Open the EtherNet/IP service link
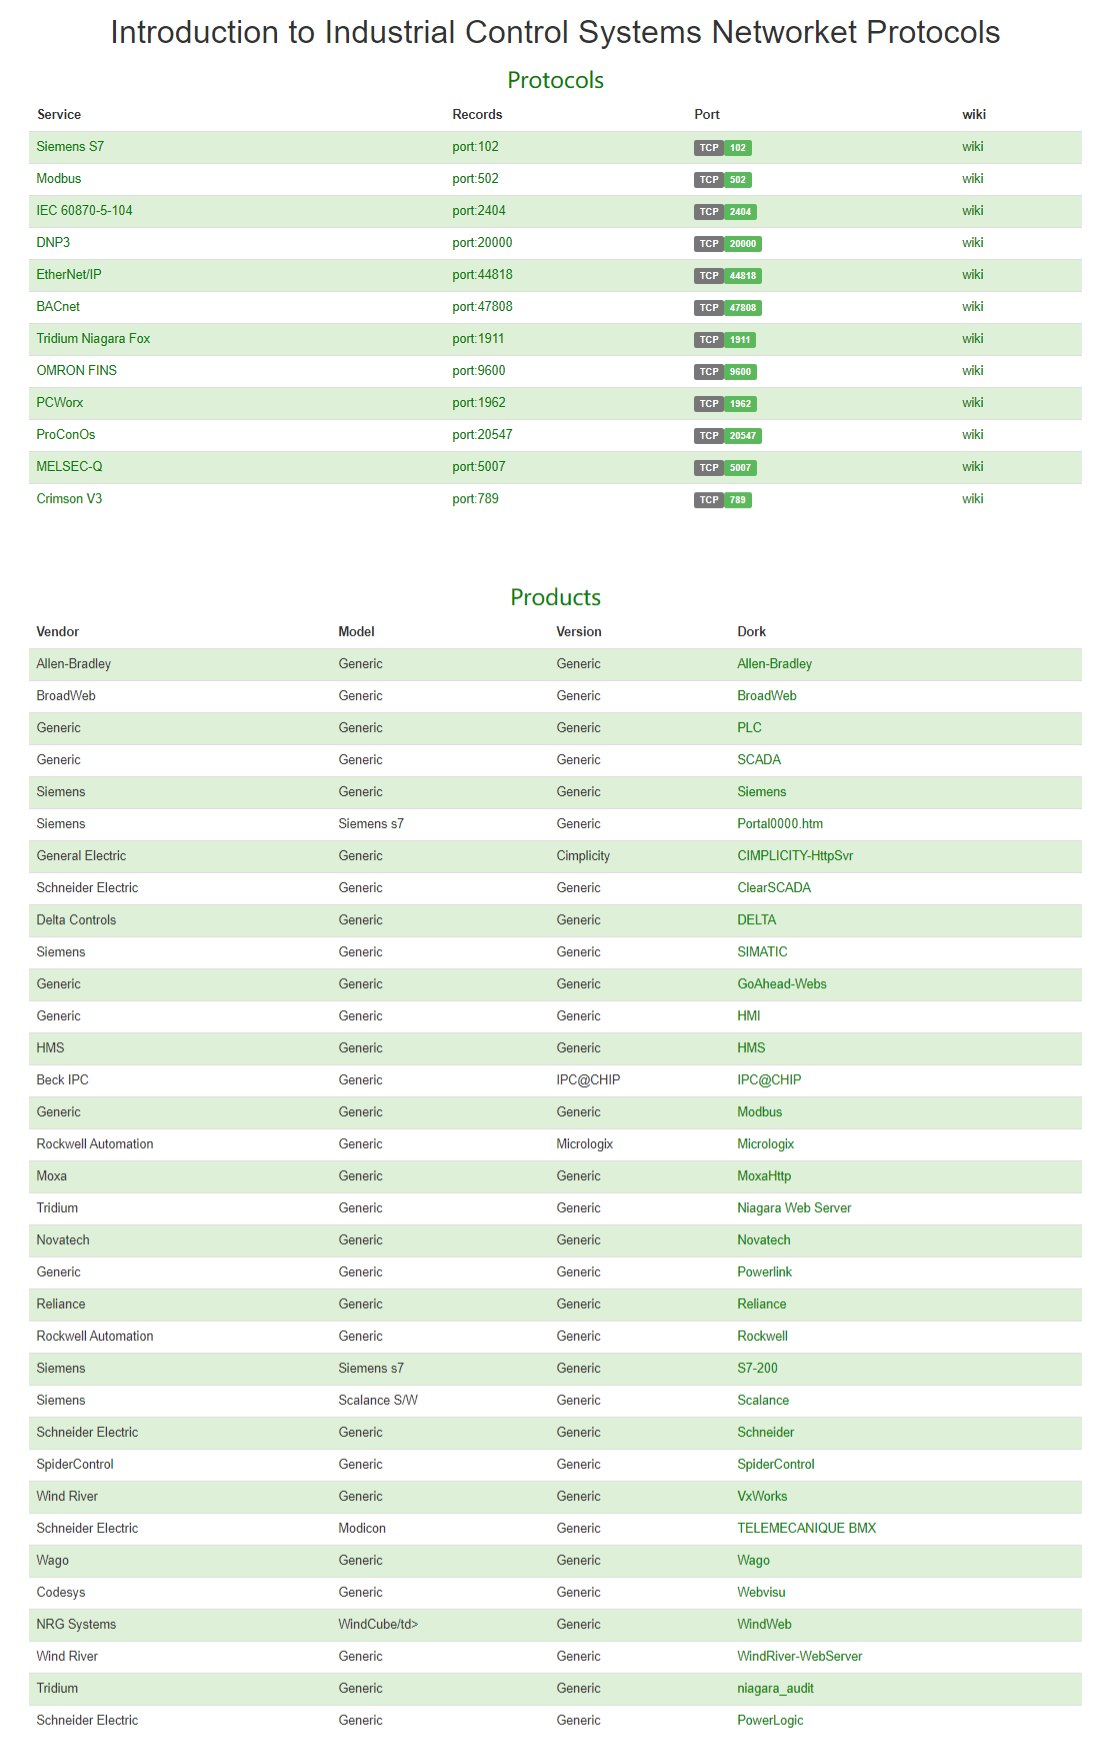 [x=69, y=275]
